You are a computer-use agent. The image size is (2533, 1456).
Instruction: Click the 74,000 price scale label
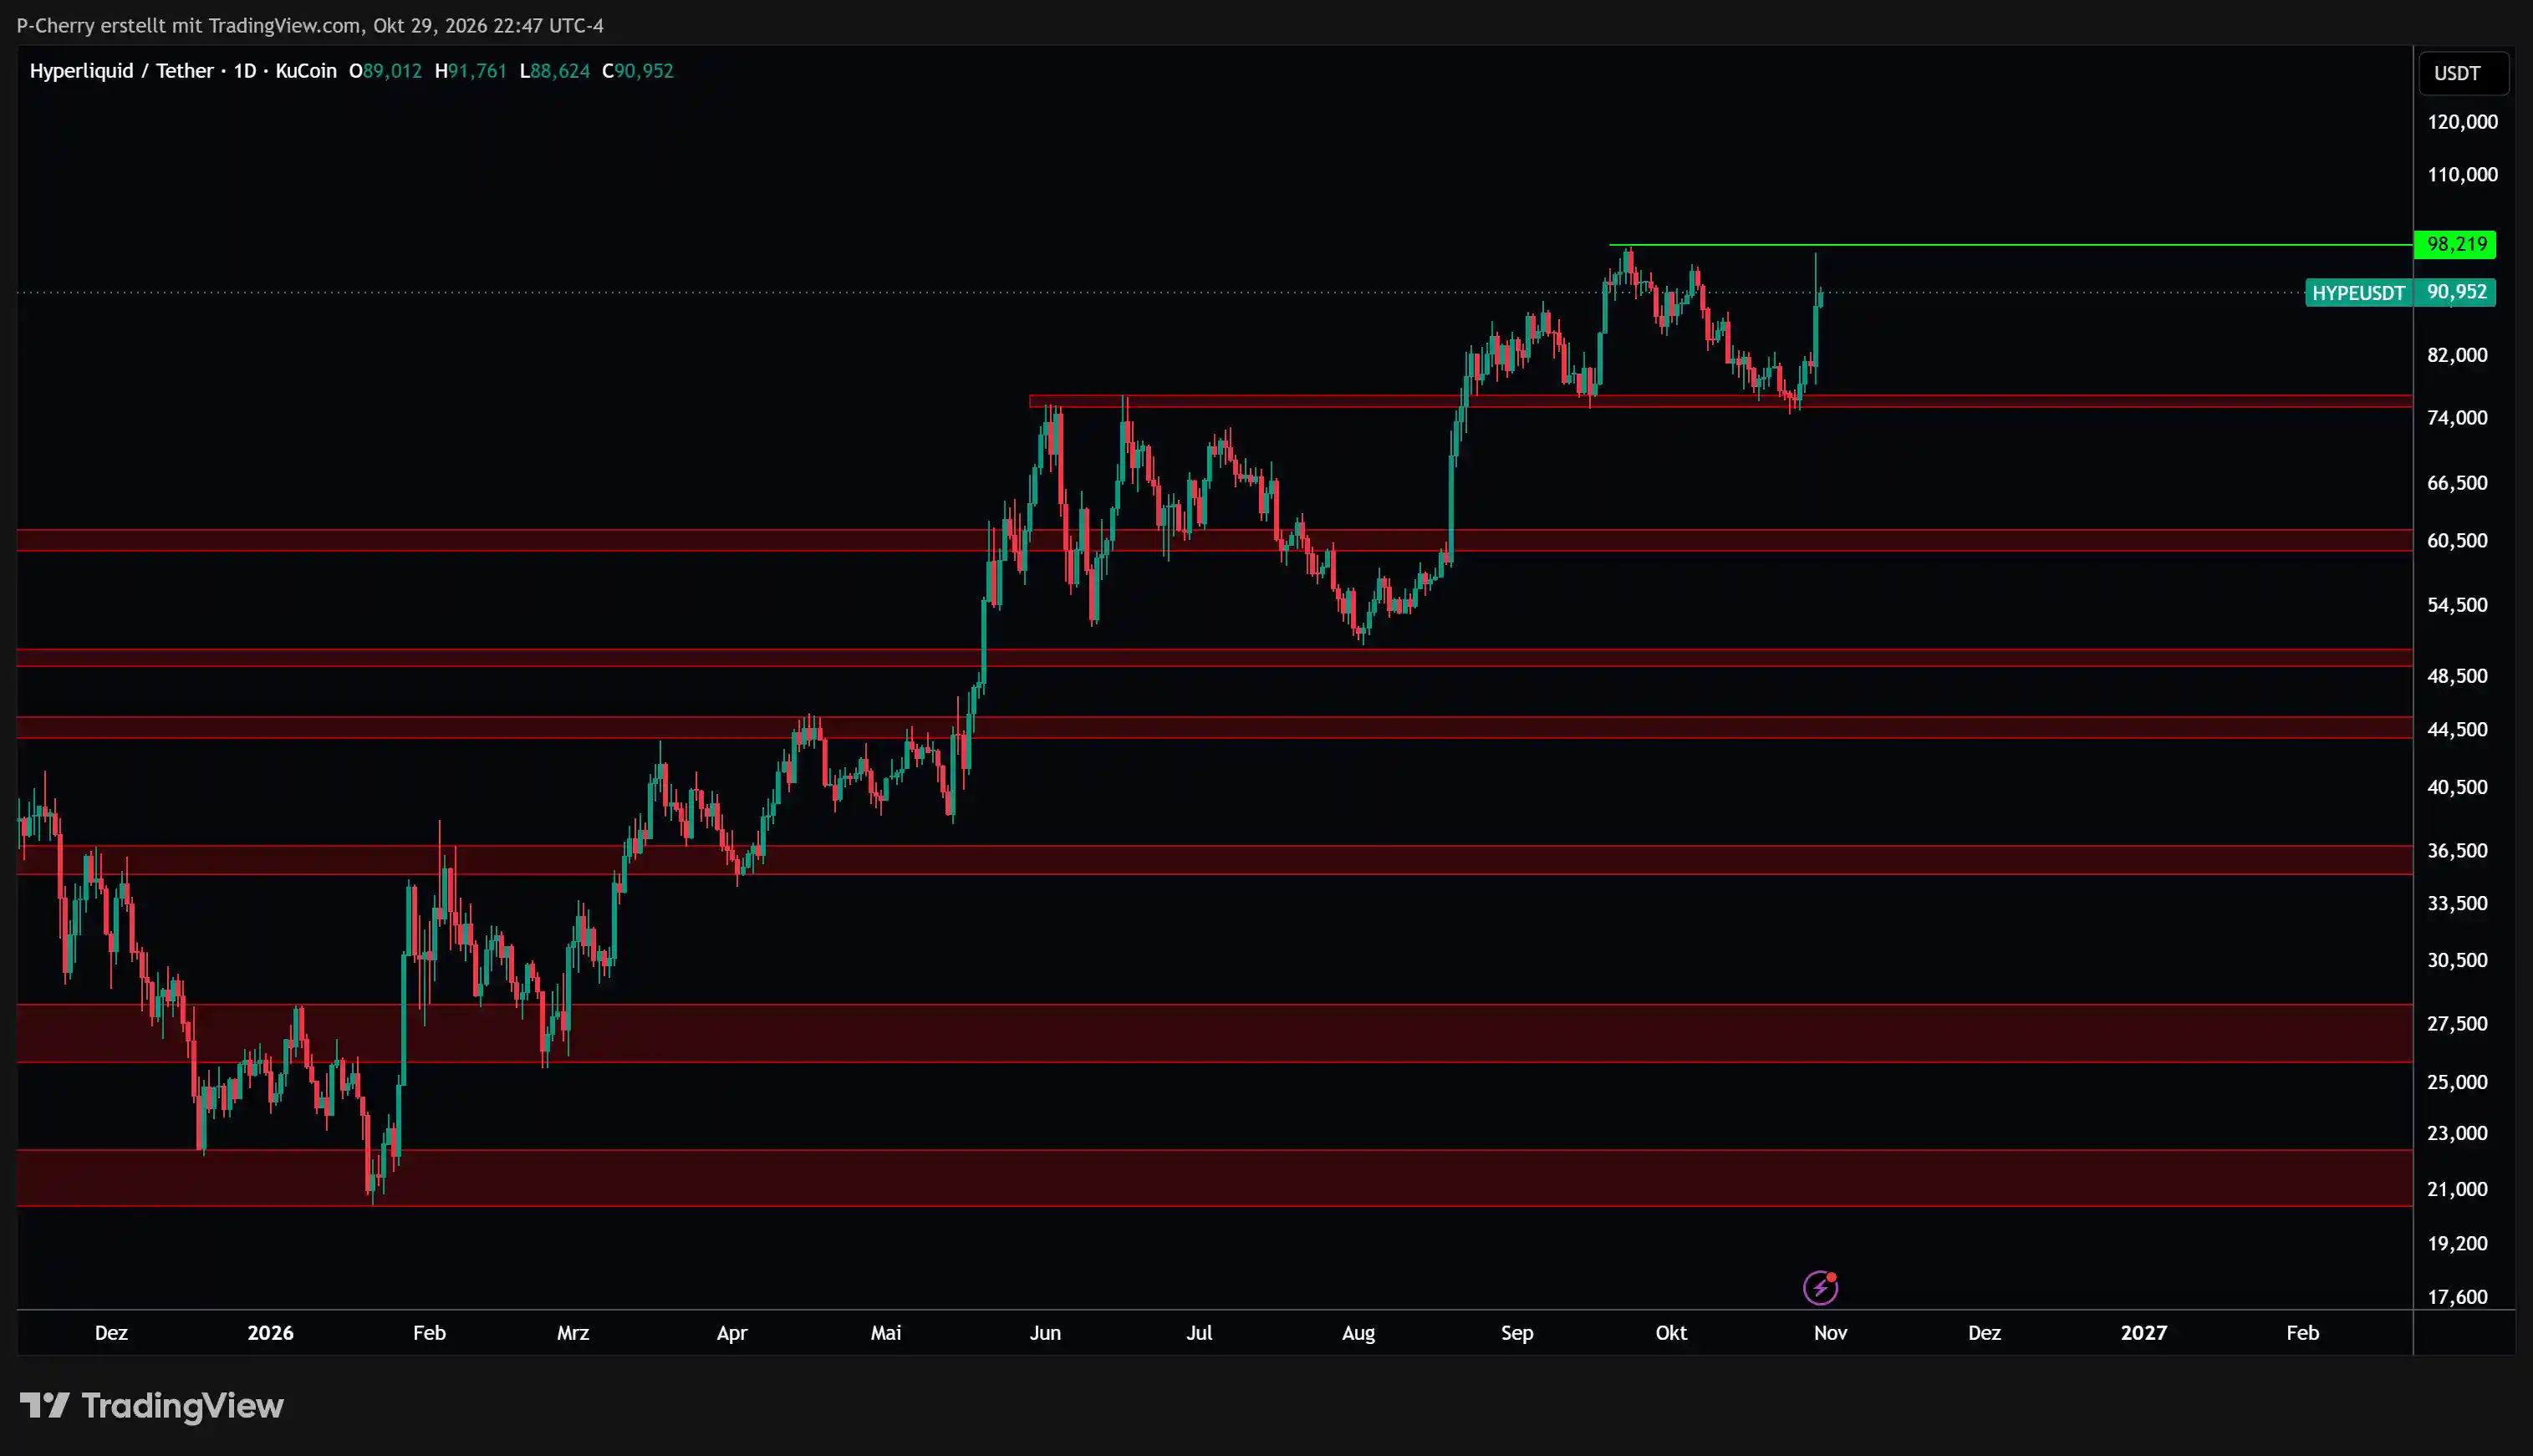(x=2457, y=418)
